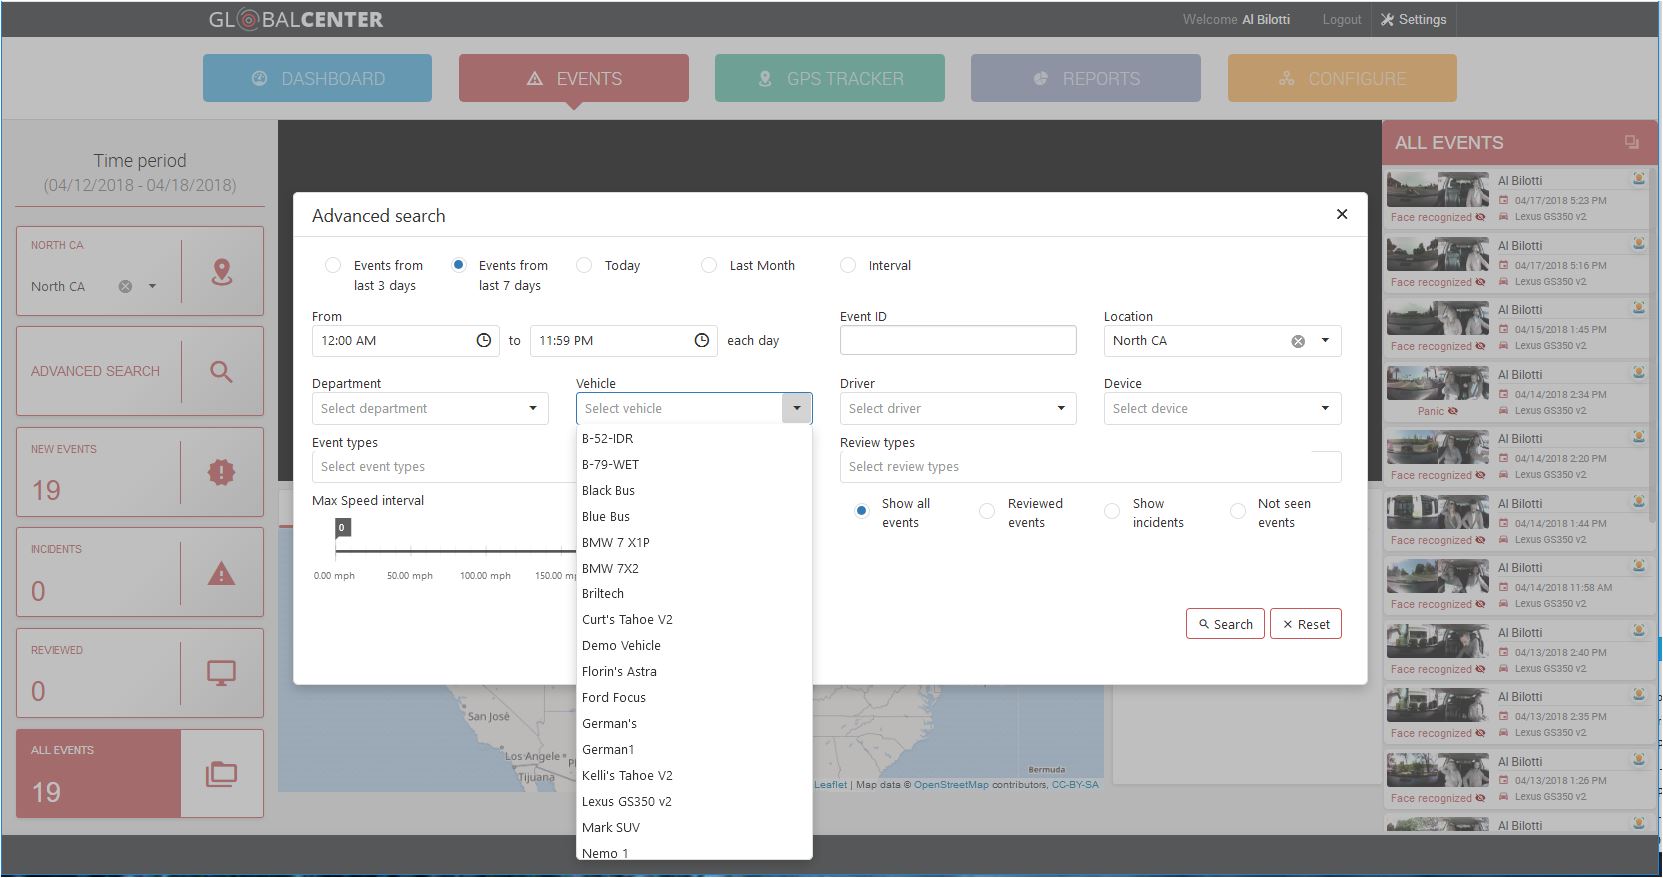Click the speed slider track near 100.00 mph
Screen dimensions: 1663x878
[x=485, y=550]
